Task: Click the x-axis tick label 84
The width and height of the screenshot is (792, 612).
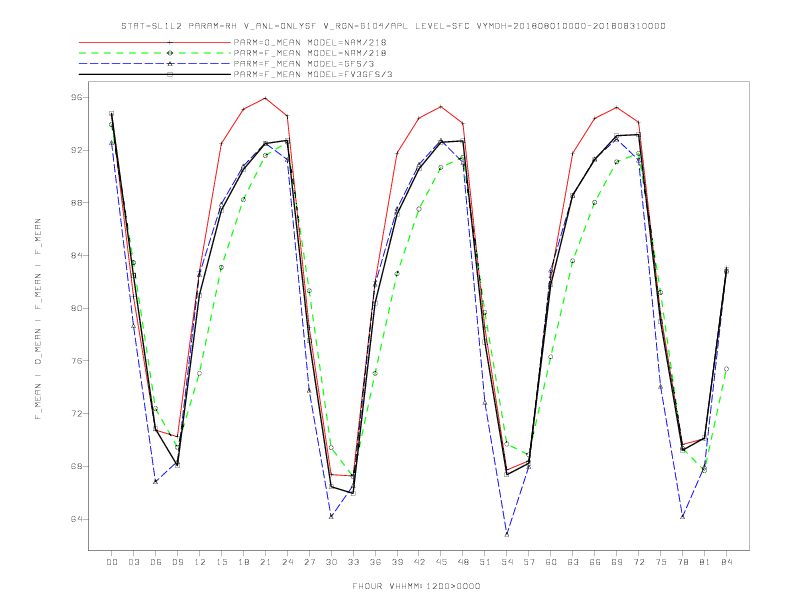Action: [x=726, y=562]
